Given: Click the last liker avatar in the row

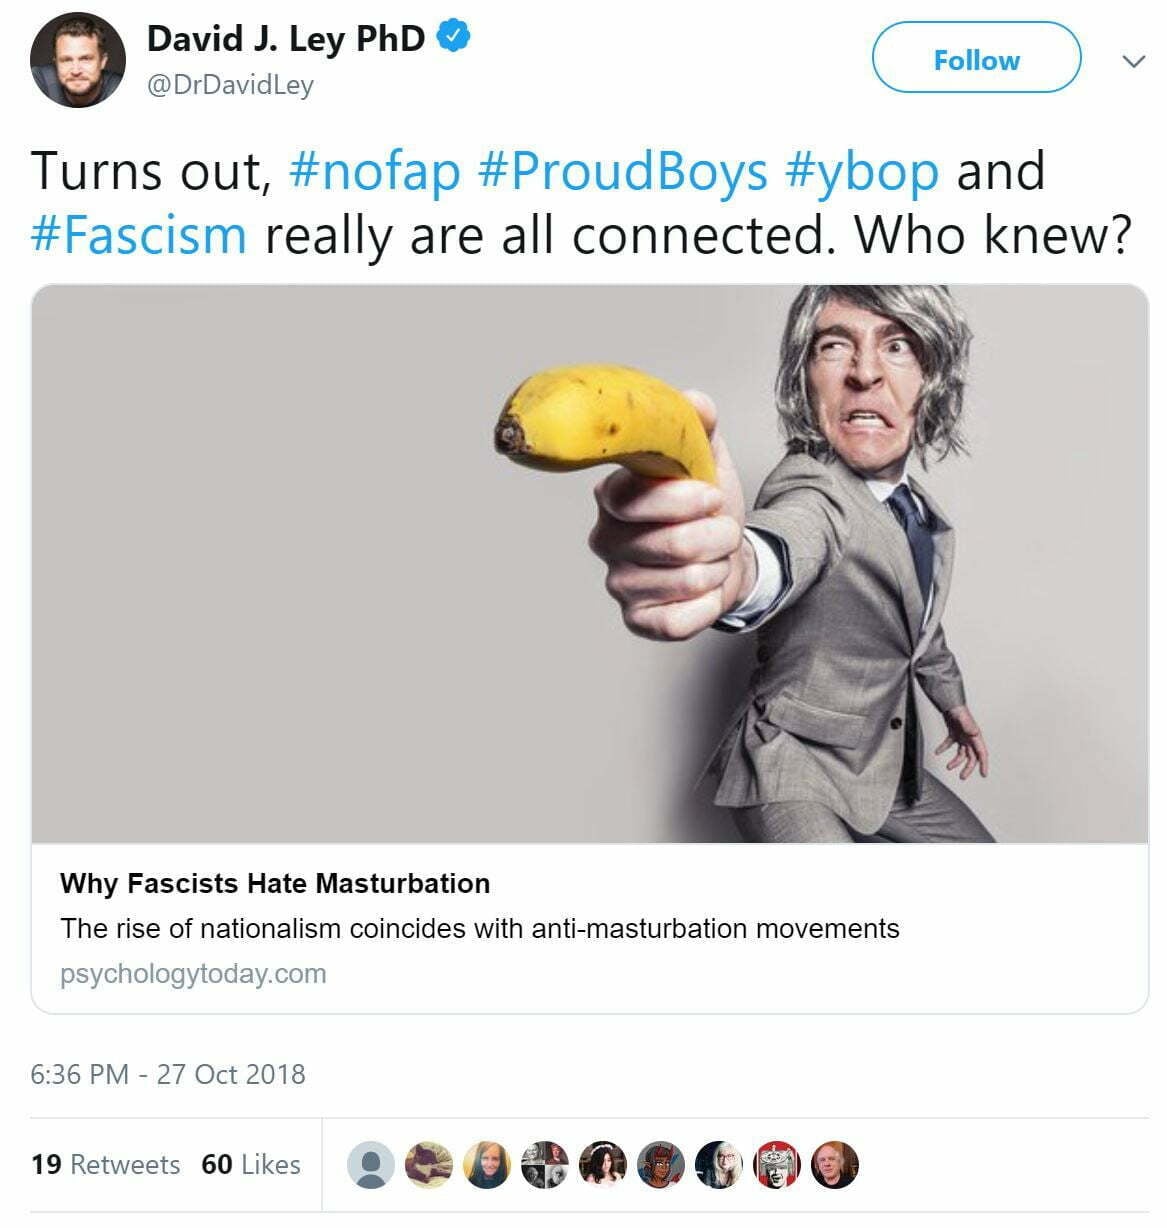Looking at the screenshot, I should point(834,1165).
